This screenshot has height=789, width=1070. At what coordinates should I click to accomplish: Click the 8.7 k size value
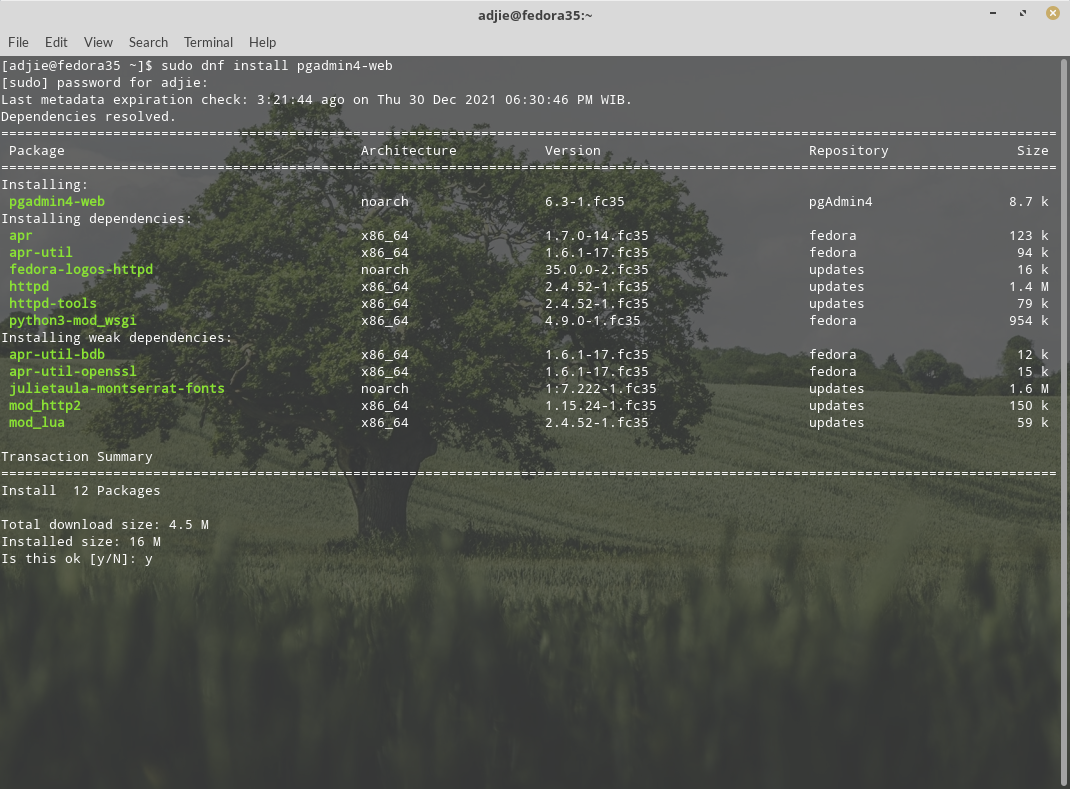1029,201
